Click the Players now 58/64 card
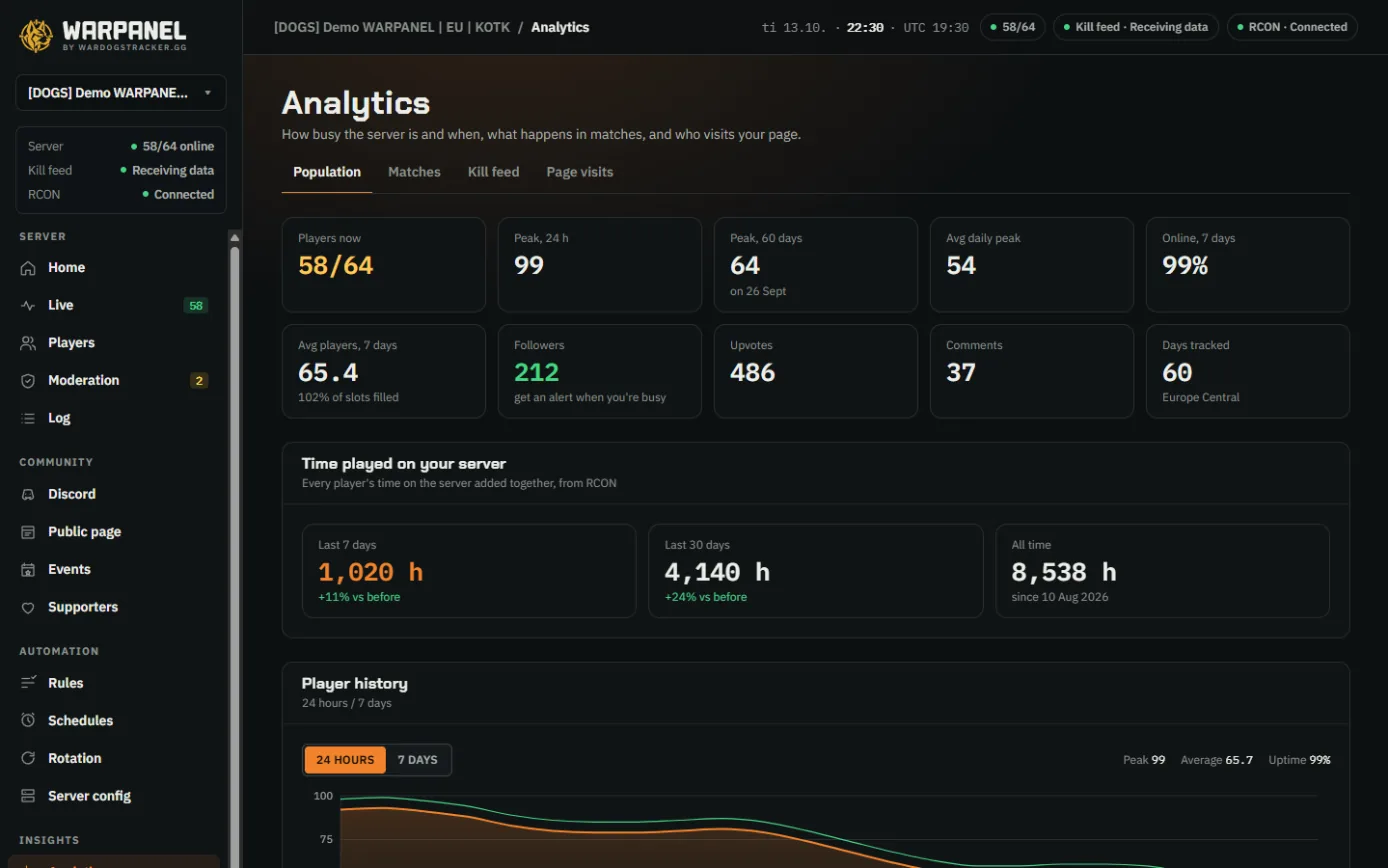 [384, 265]
